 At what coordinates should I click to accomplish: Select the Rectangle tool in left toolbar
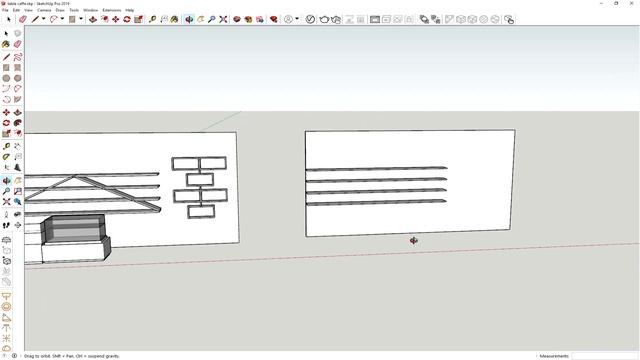6,68
